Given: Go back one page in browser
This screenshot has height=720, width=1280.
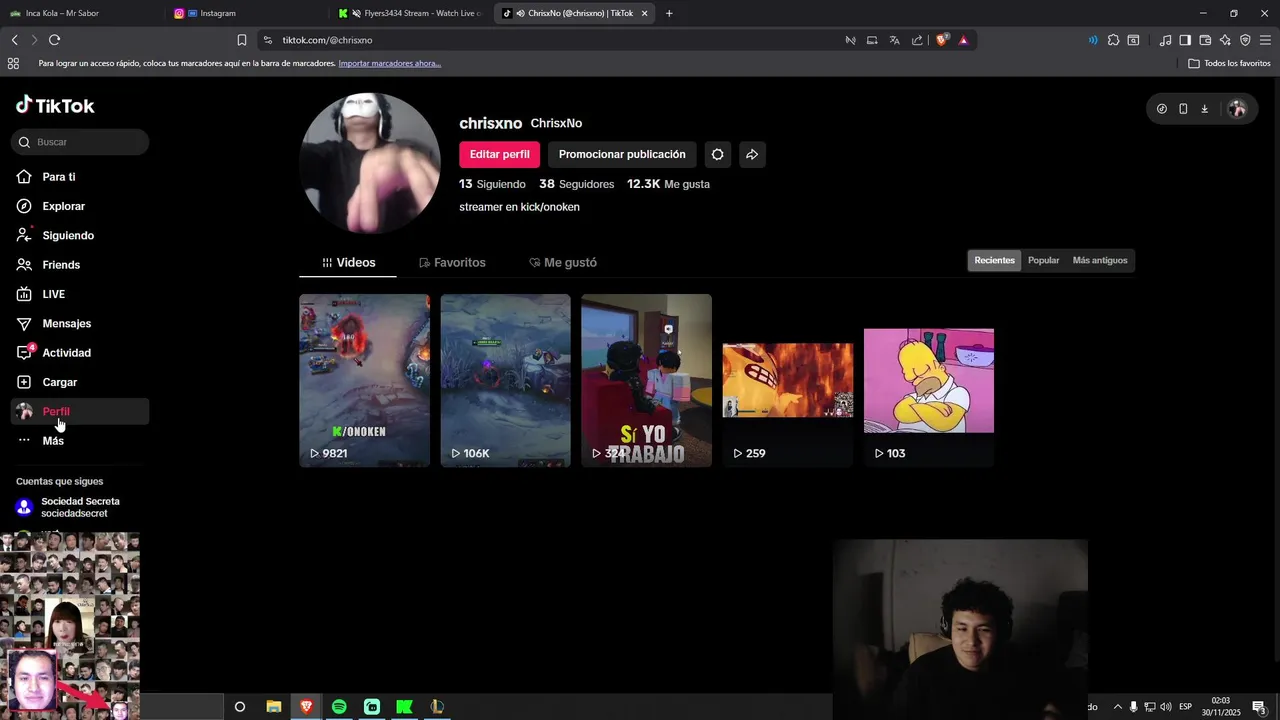Looking at the screenshot, I should pos(14,40).
